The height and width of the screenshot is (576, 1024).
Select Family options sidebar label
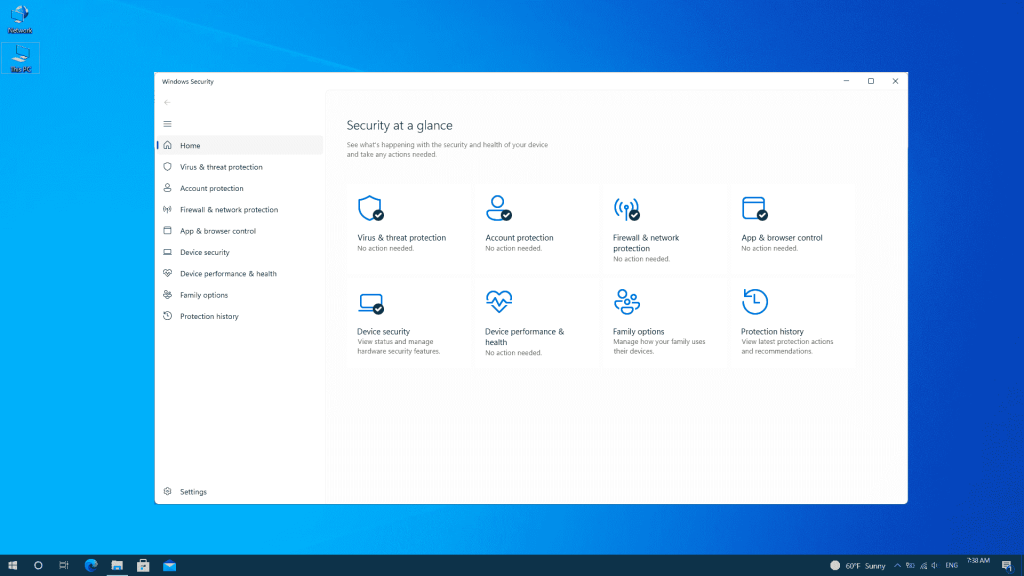[x=204, y=295]
